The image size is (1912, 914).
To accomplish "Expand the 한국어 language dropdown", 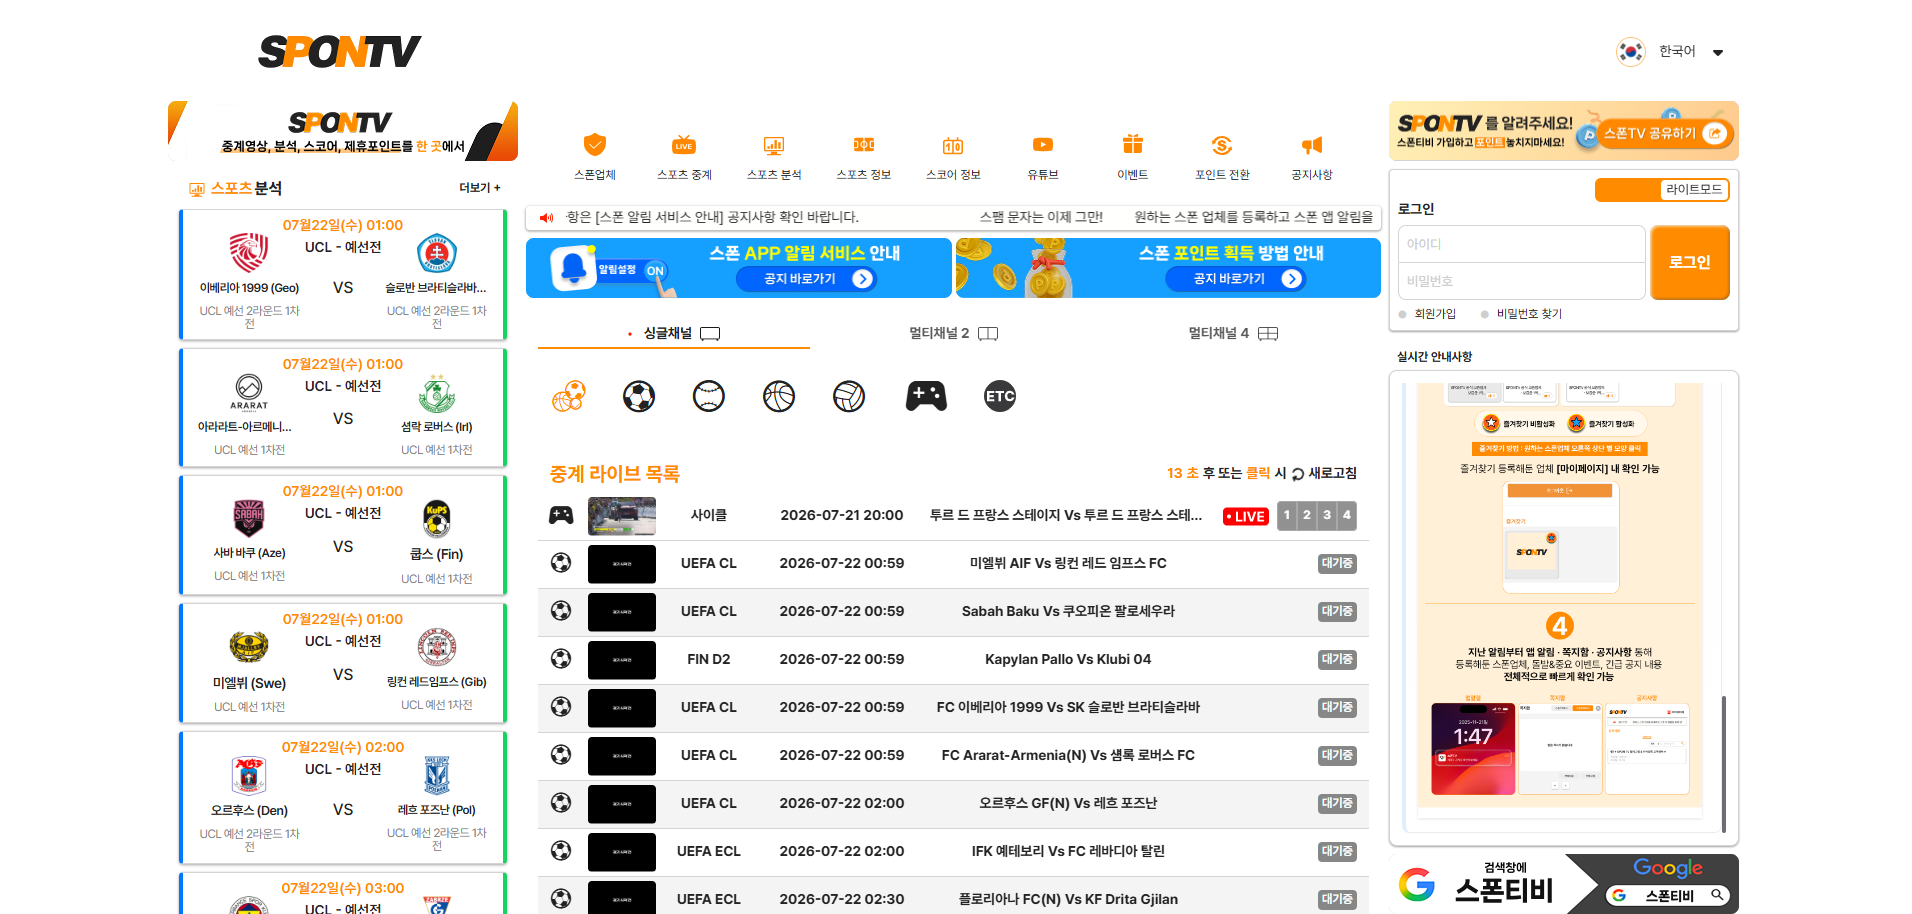I will point(1718,52).
